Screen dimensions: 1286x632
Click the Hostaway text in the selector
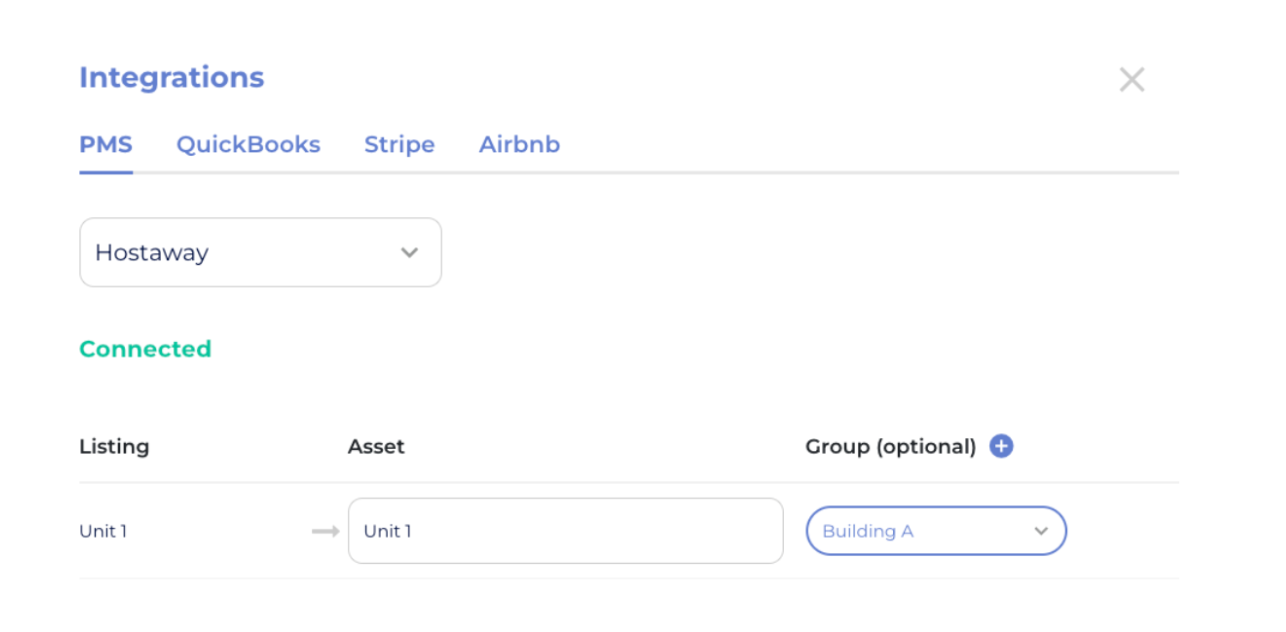click(x=152, y=253)
